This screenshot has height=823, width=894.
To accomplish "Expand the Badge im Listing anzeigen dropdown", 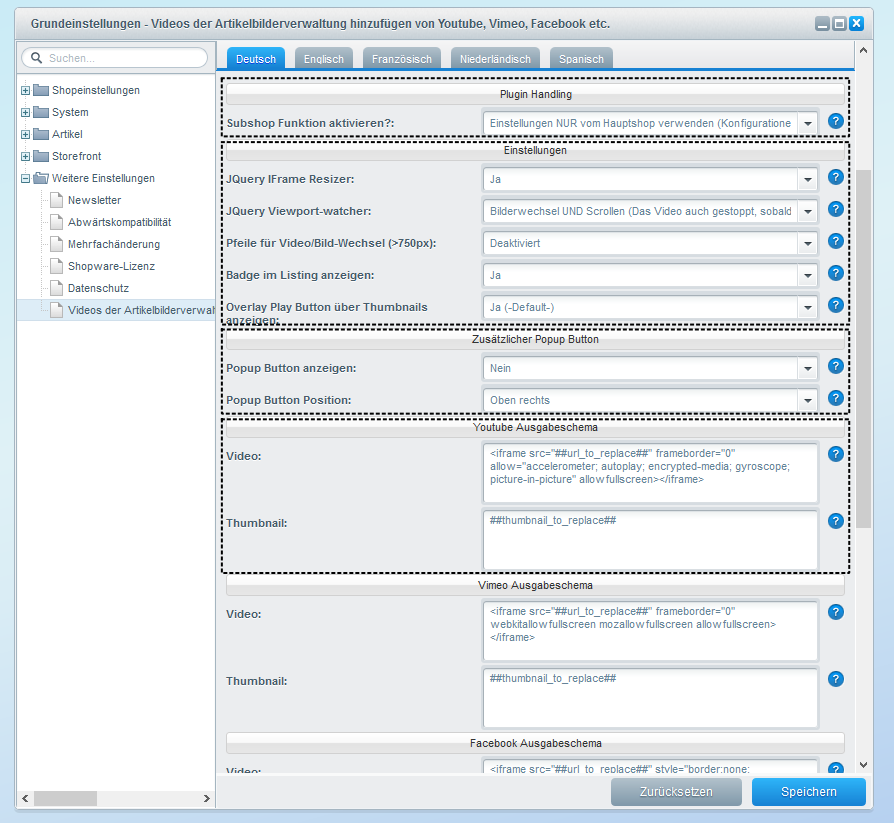I will click(808, 275).
